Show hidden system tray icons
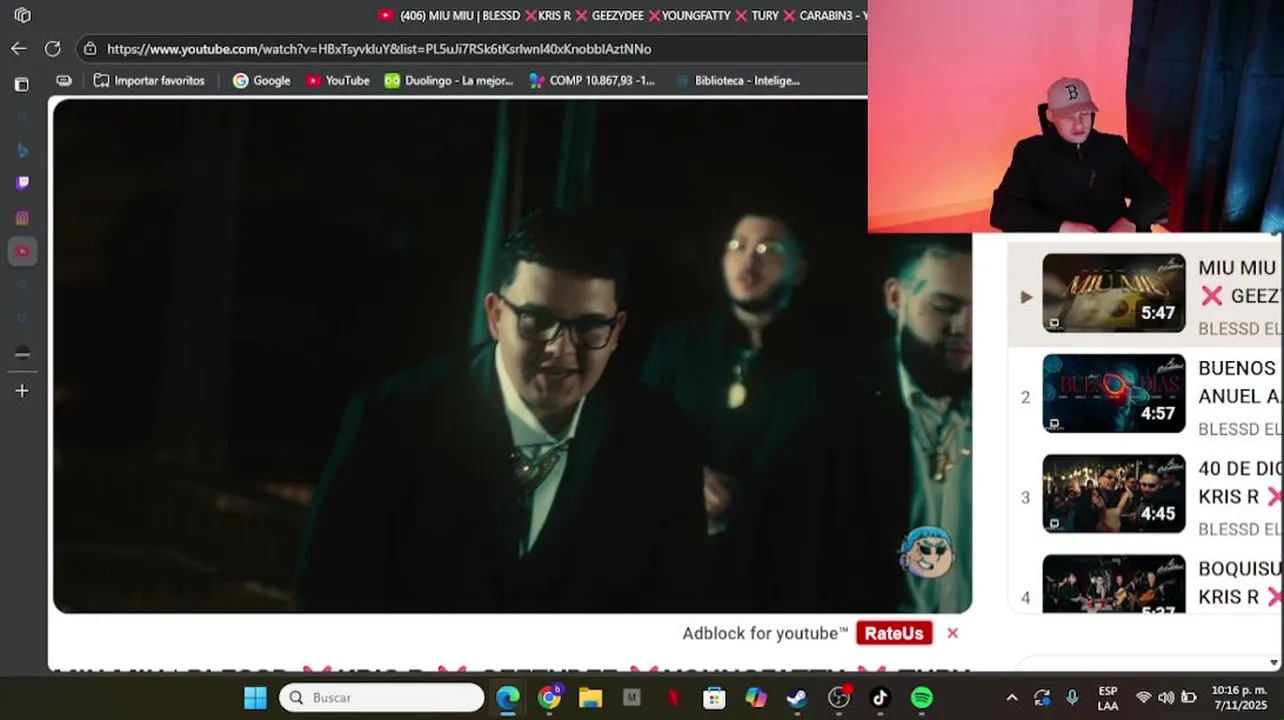Viewport: 1284px width, 720px height. coord(1011,697)
